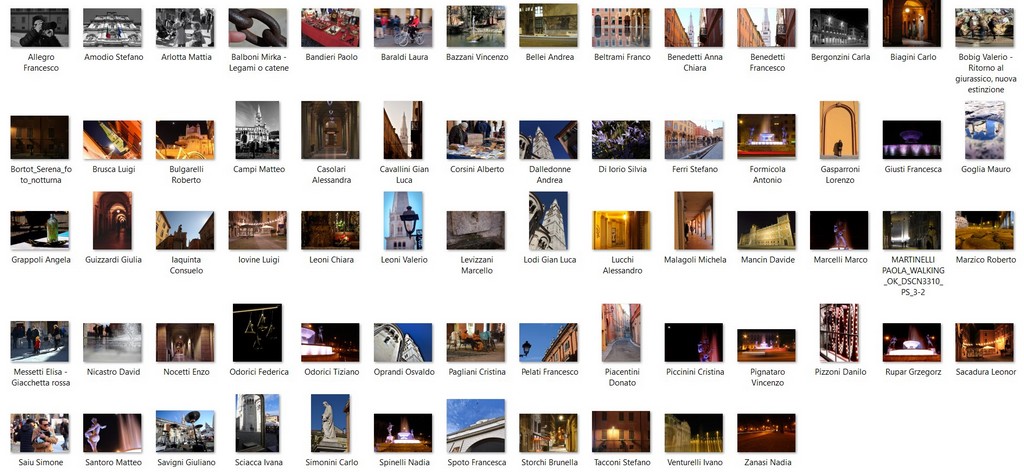Select the Bandieri Paolo thumbnail

[330, 27]
